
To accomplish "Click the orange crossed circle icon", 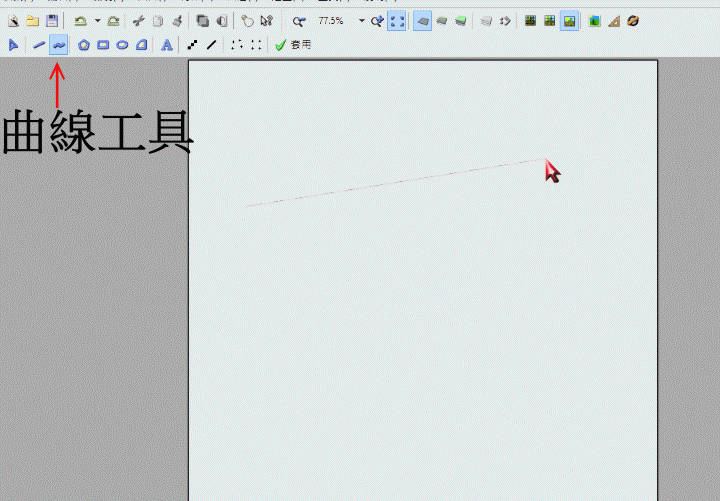I will 633,21.
